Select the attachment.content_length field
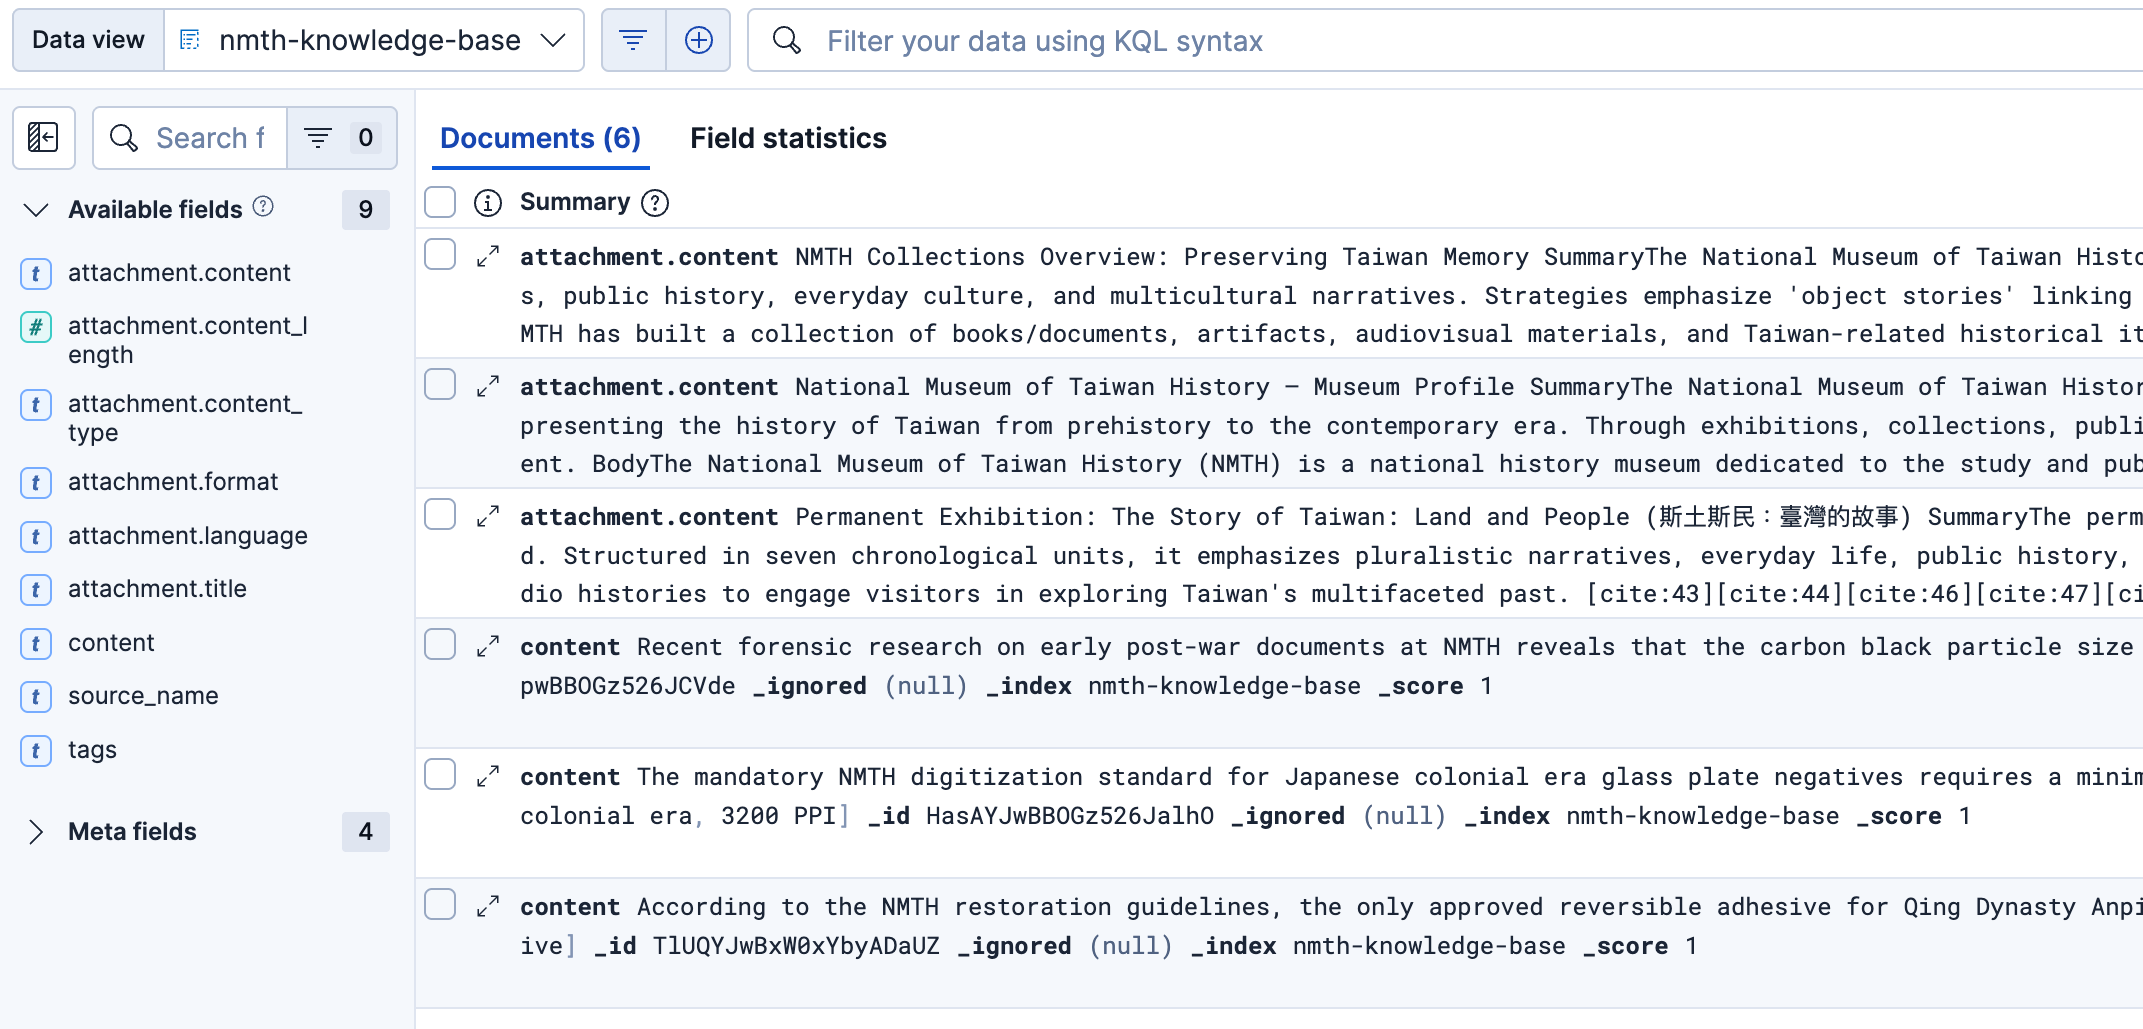Screen dimensions: 2143x1029 point(188,340)
